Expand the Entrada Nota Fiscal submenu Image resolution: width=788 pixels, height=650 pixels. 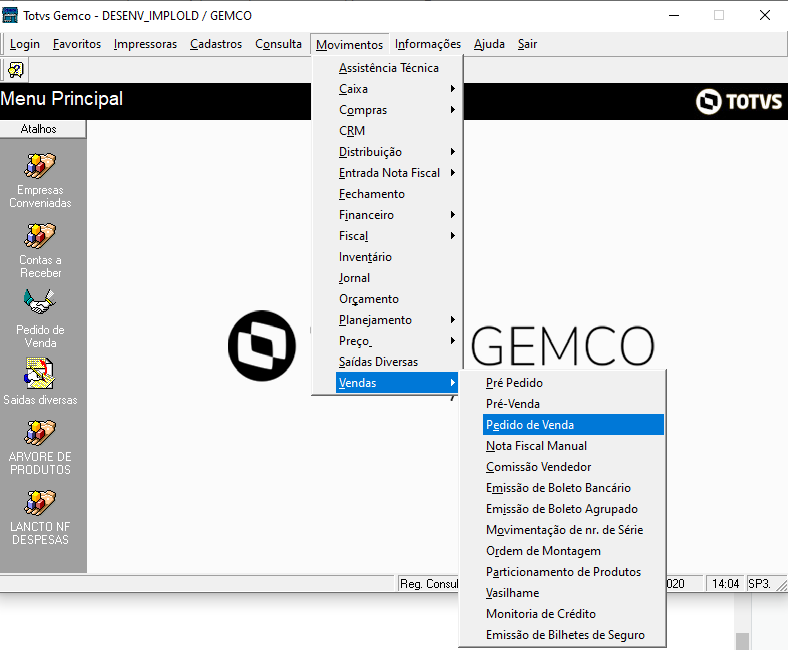[x=387, y=173]
